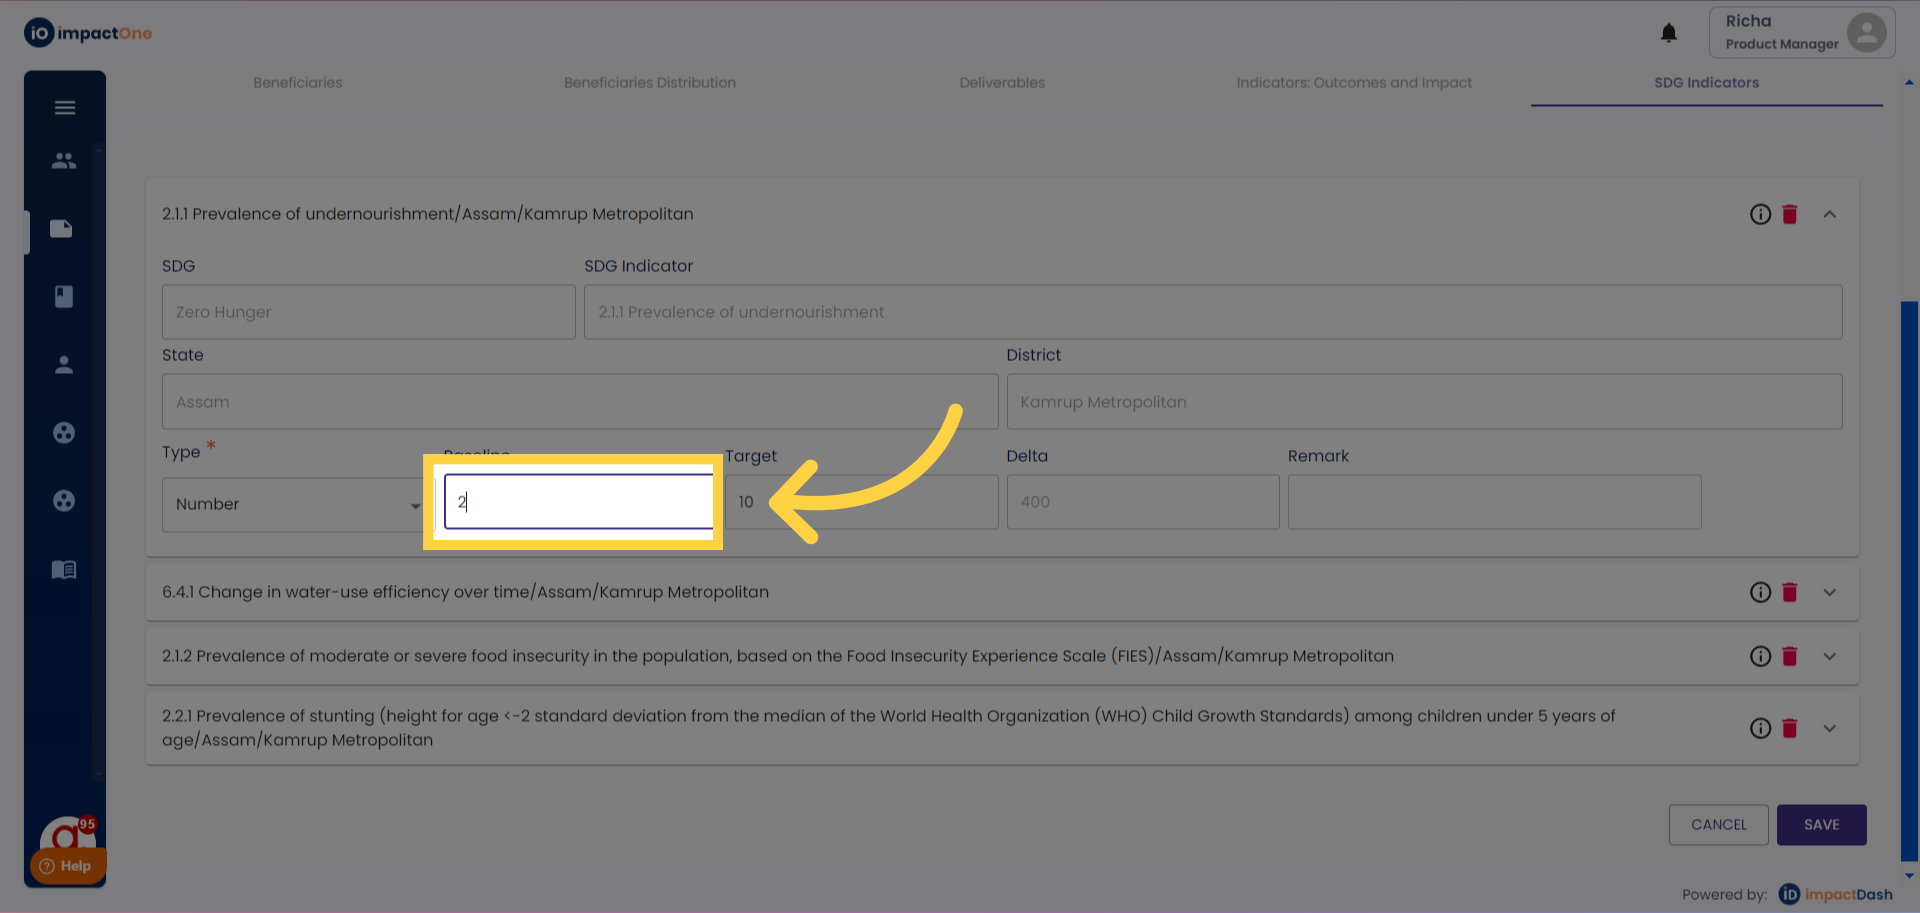Expand the 2.2.1 stunting prevalence section
Screen dimensions: 1920x913
point(1829,729)
